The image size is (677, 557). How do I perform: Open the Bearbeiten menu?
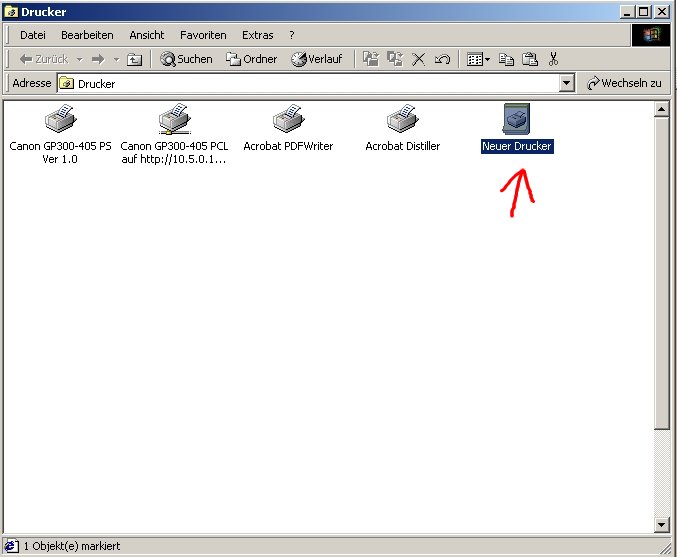[x=87, y=35]
